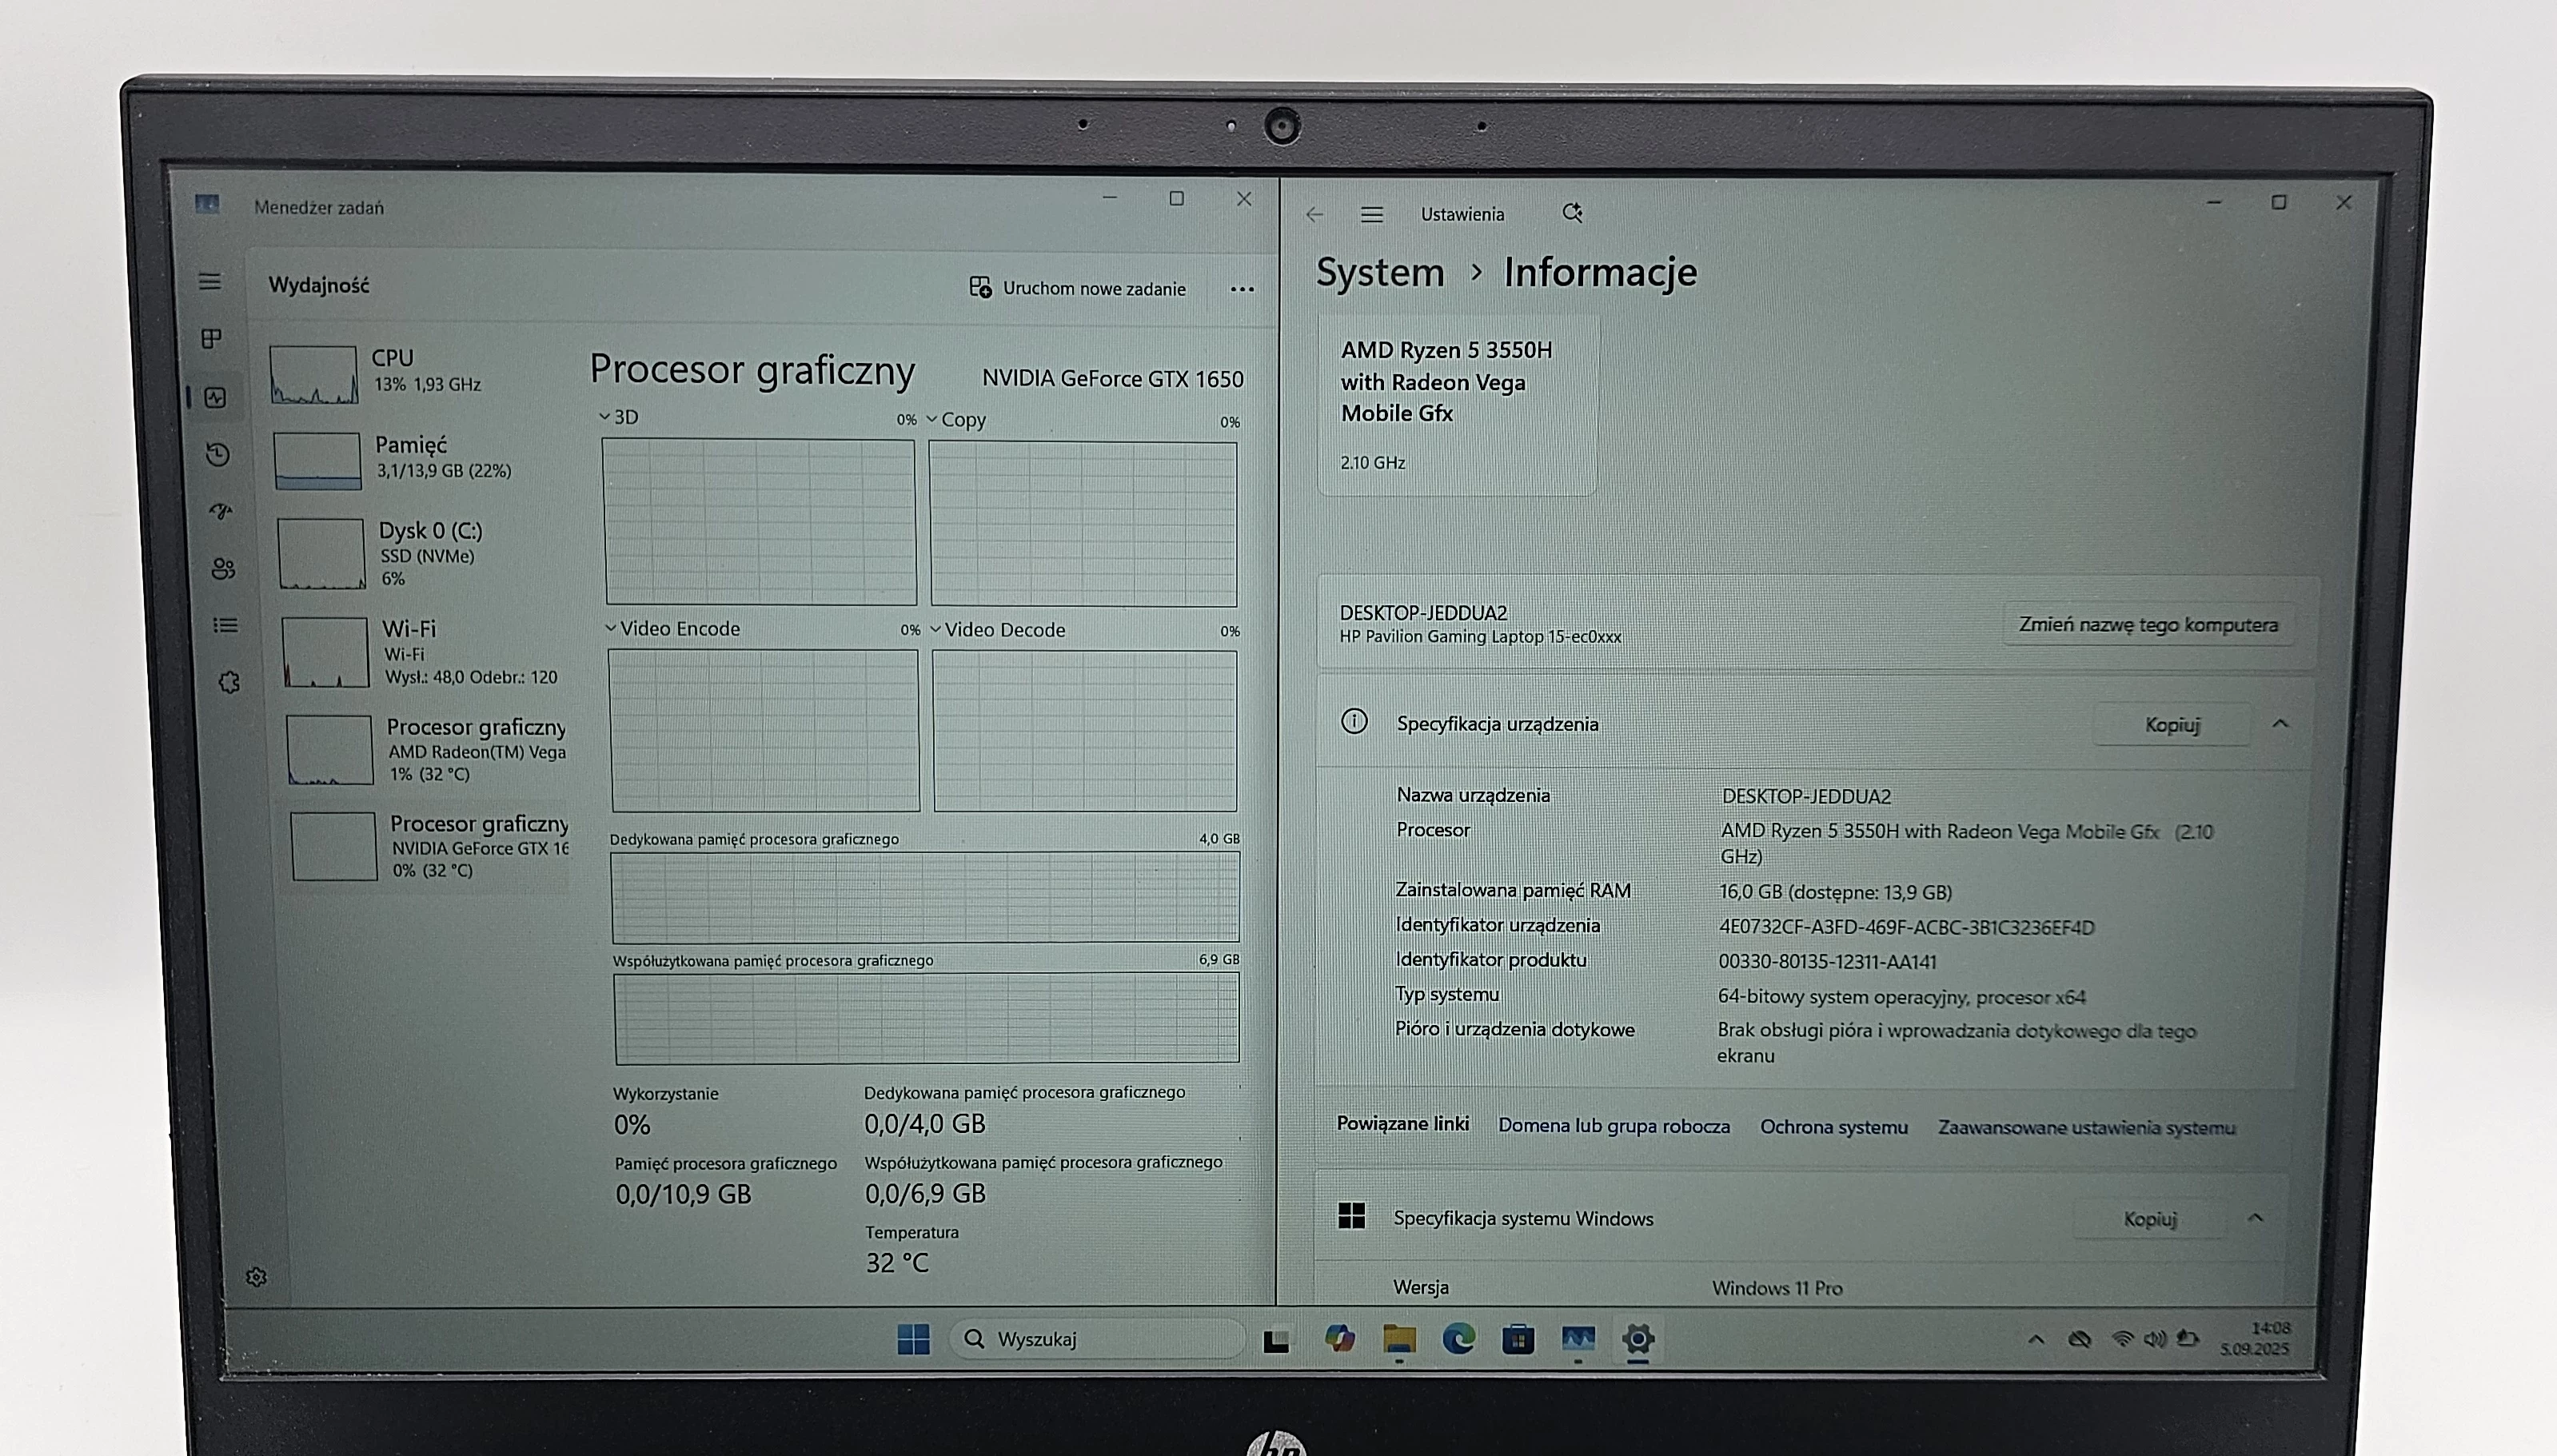
Task: Click Uruchom nowe zadanie button
Action: [1078, 288]
